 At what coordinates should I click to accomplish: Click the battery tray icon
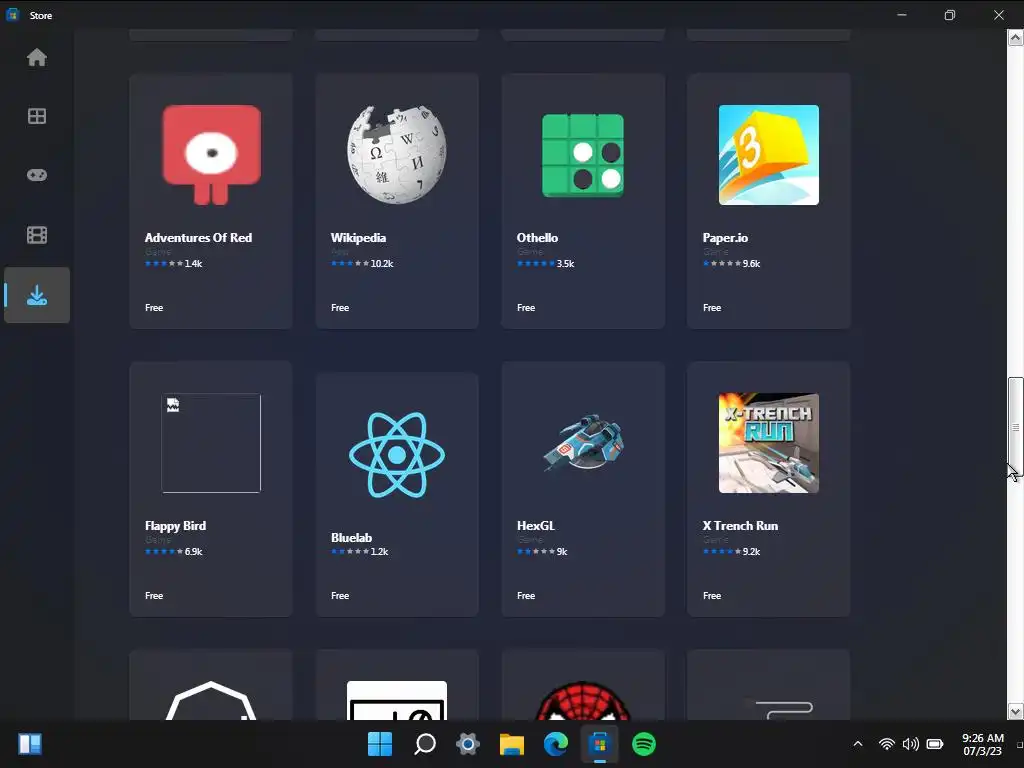point(935,744)
